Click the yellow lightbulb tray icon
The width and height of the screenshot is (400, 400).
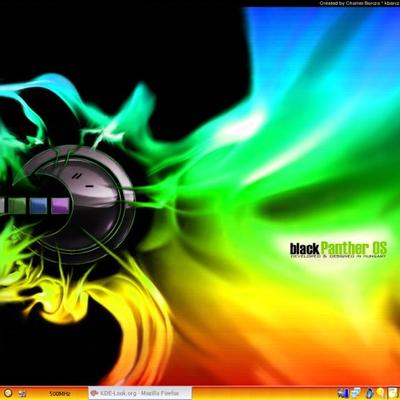[380, 393]
